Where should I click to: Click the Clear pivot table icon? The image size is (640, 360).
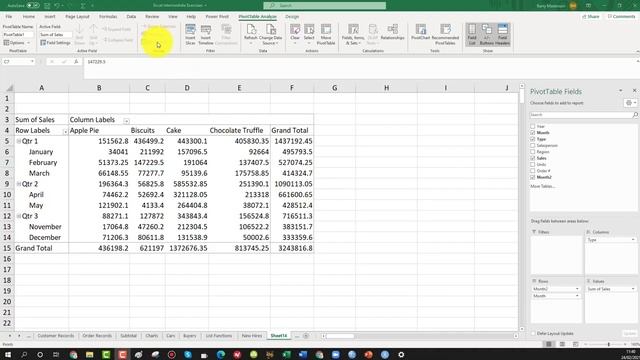coord(295,34)
